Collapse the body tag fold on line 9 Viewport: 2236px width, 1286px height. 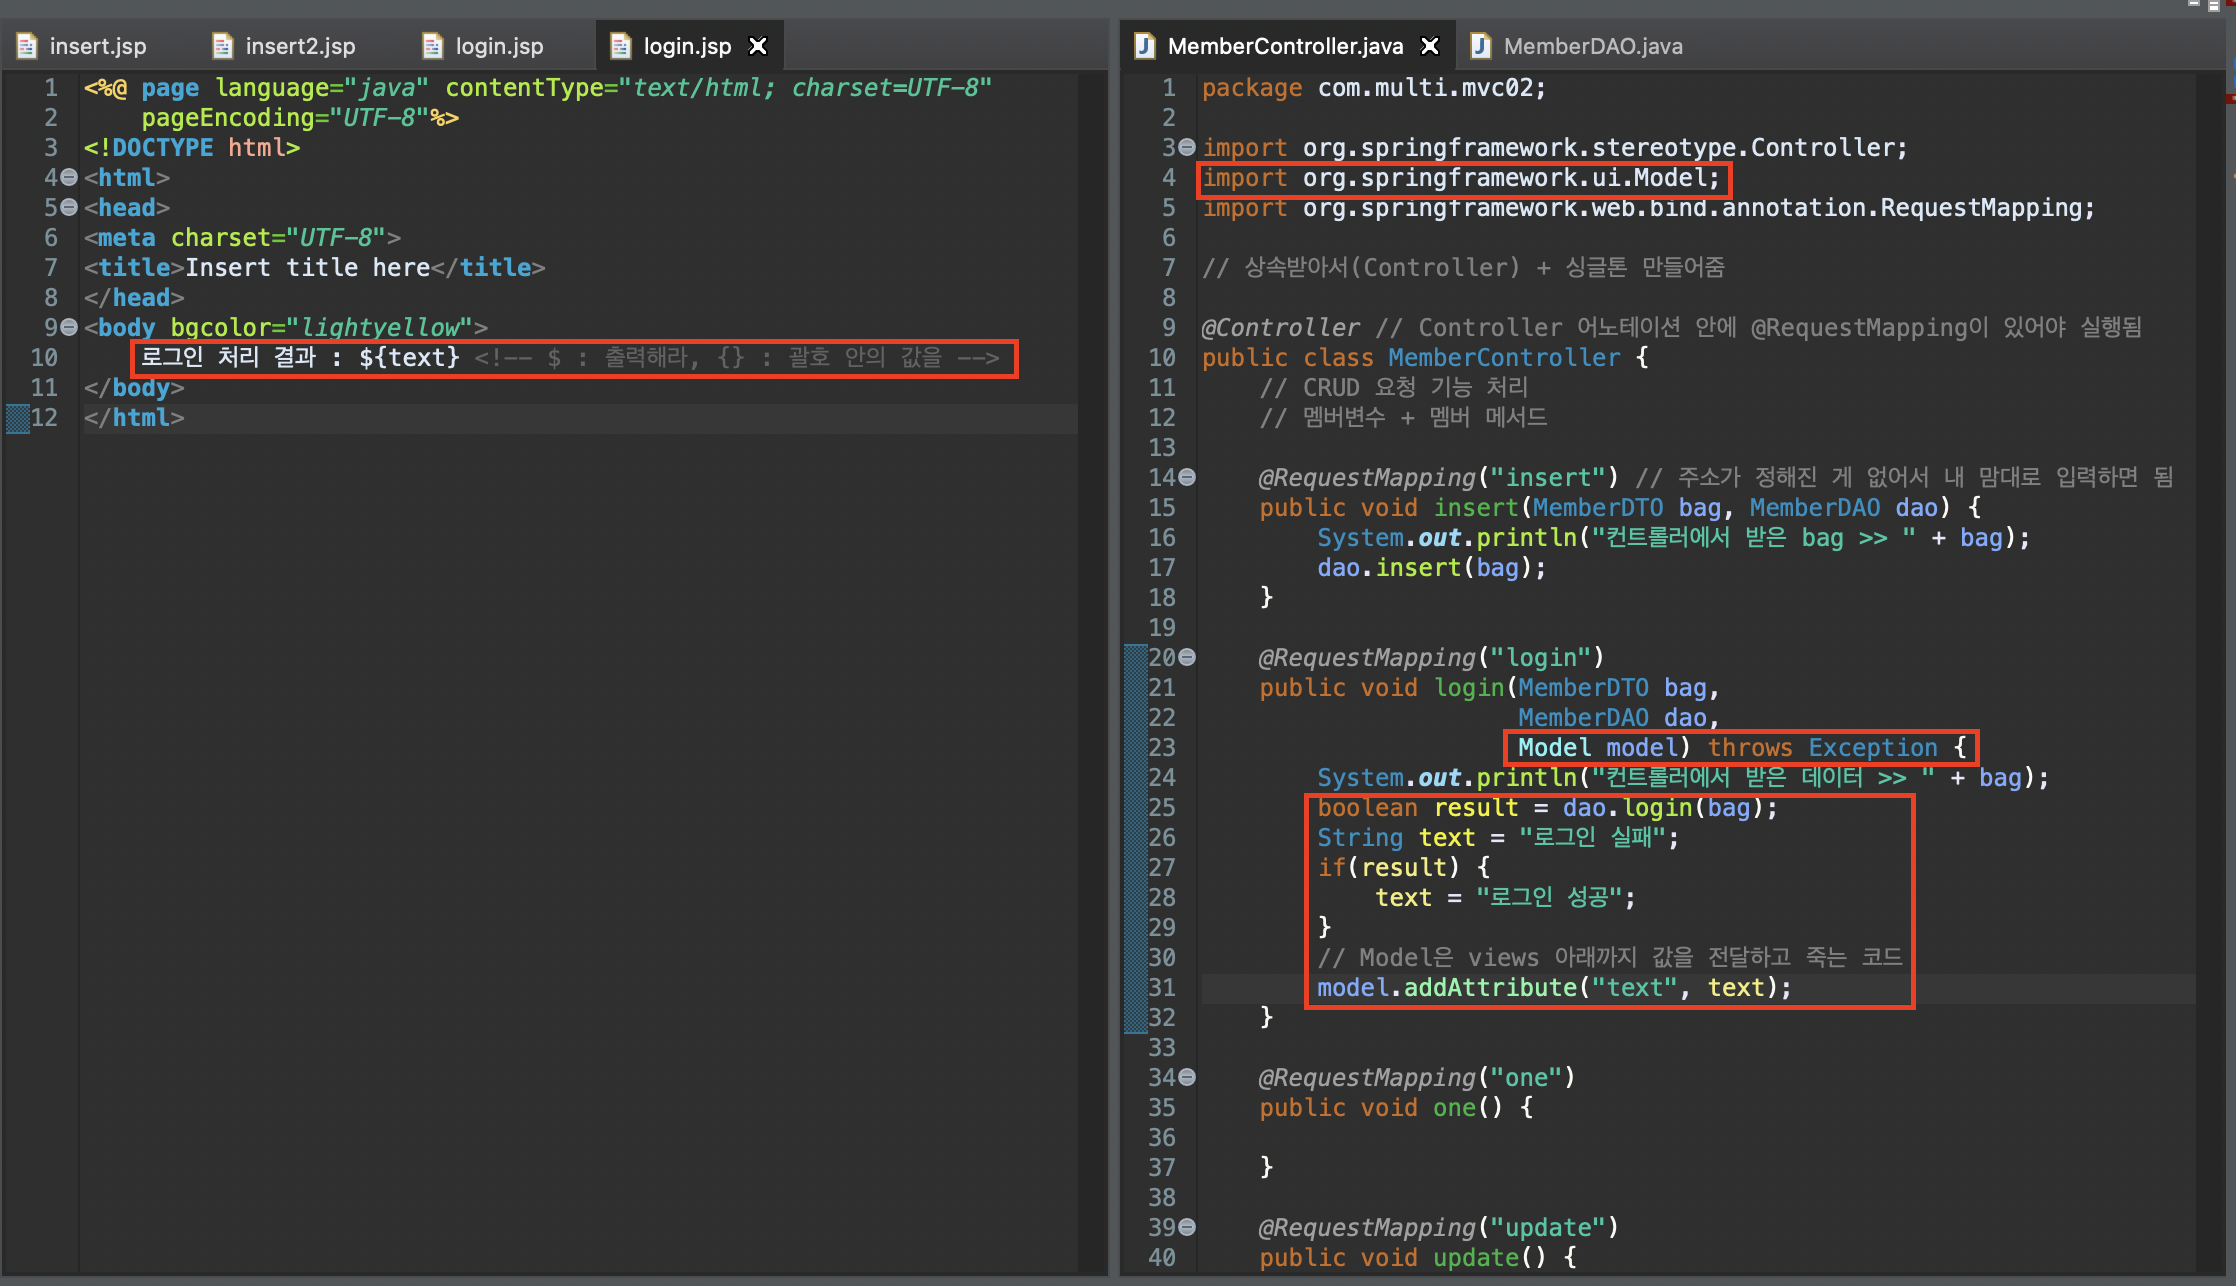click(x=69, y=327)
